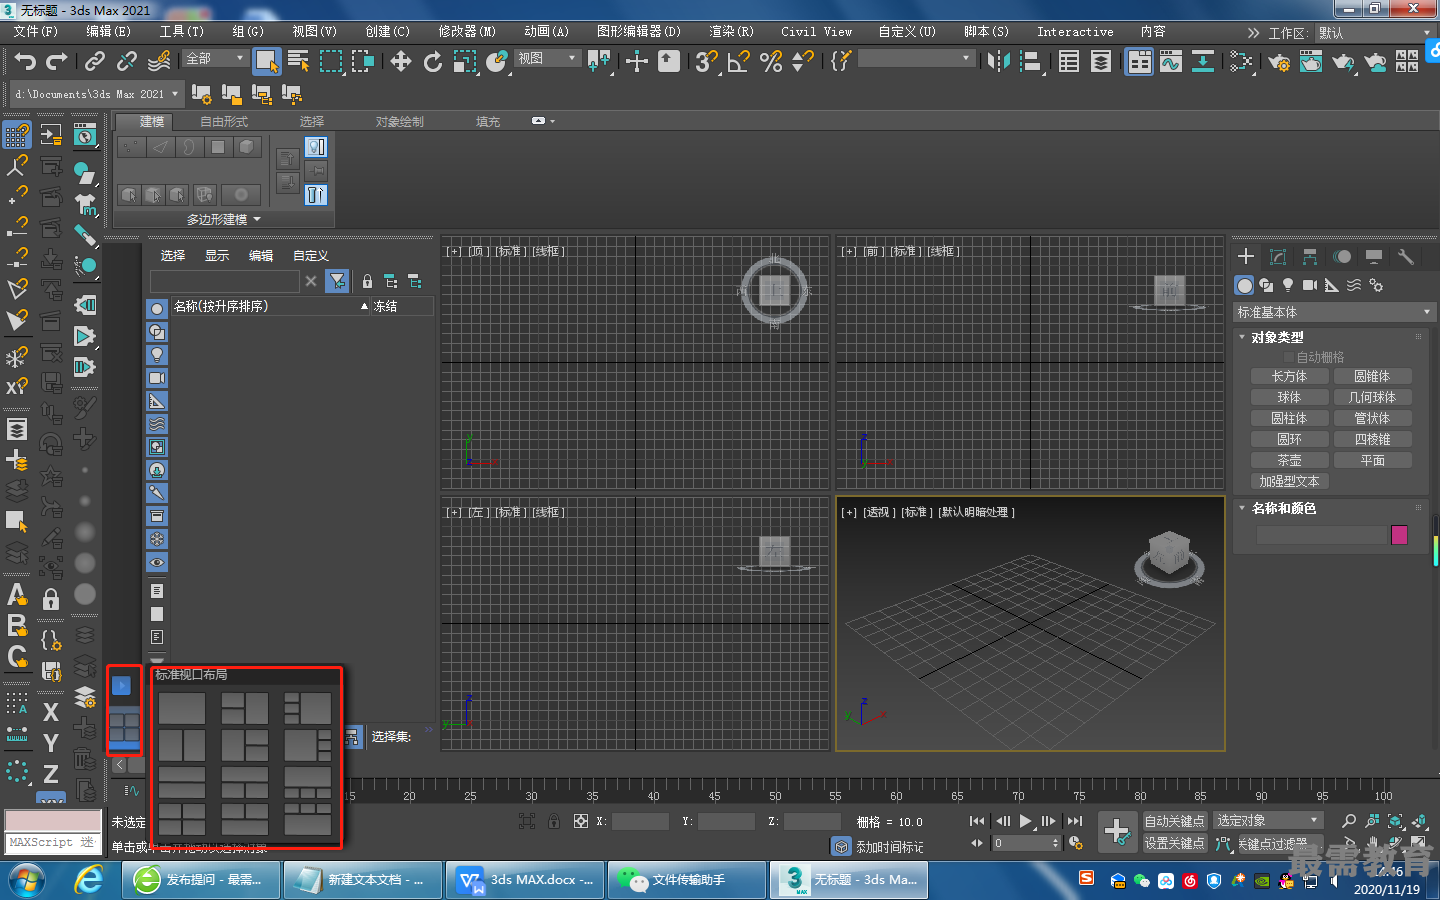Open the 视图 reference coordinate dropdown
This screenshot has height=900, width=1440.
547,59
